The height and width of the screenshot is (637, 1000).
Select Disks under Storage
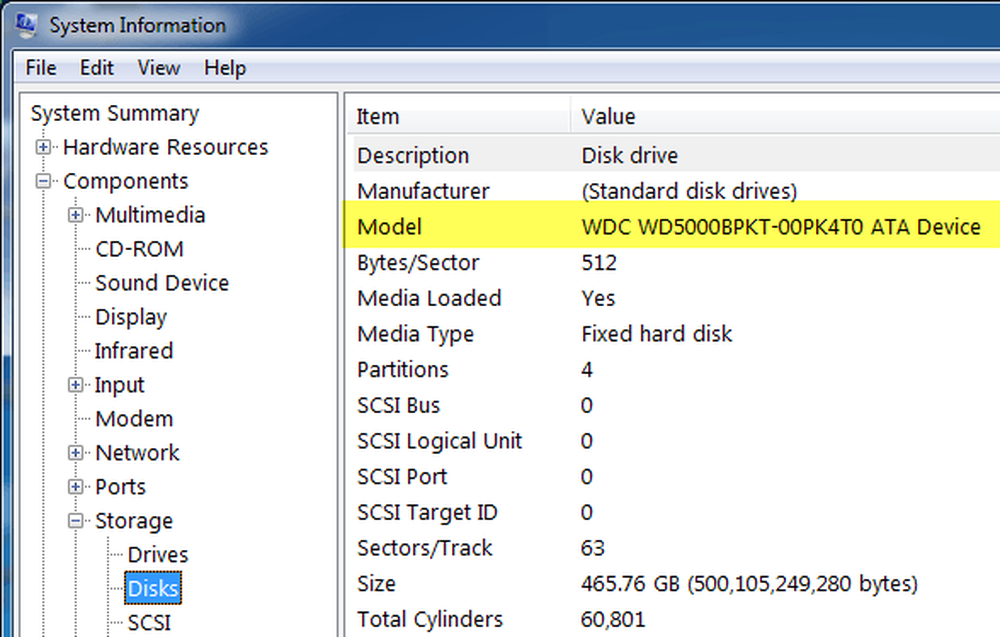(x=153, y=589)
